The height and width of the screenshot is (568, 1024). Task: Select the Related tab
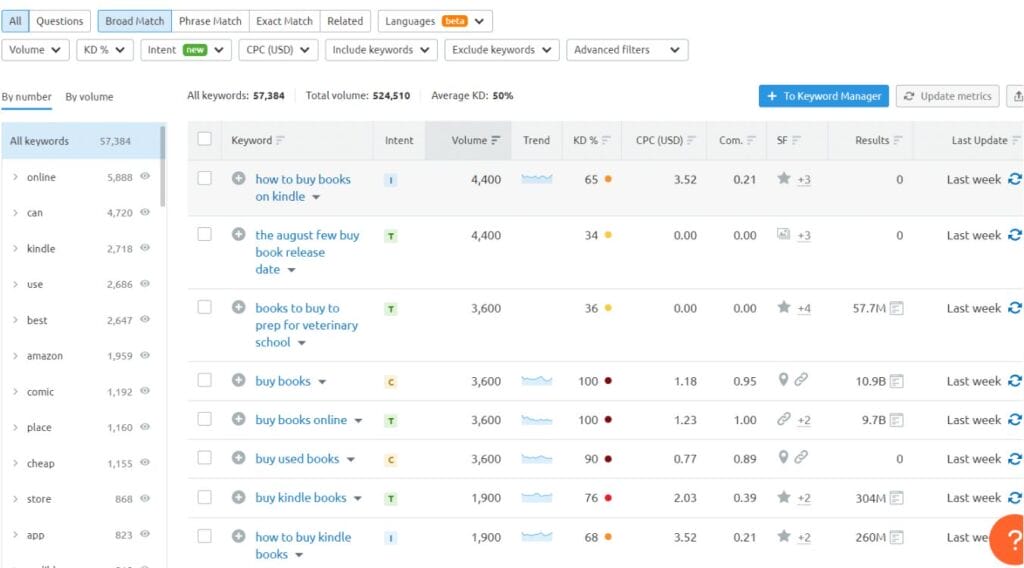click(x=345, y=21)
